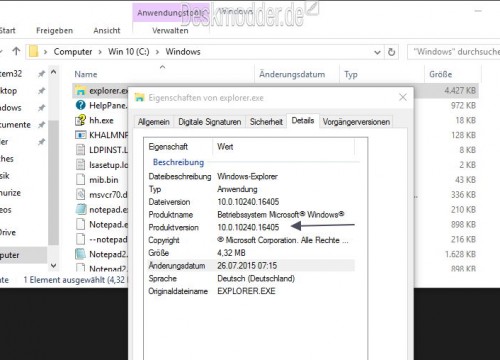Click the 1.628 KB file size cell
Image resolution: width=500 pixels, height=360 pixels.
pos(460,254)
